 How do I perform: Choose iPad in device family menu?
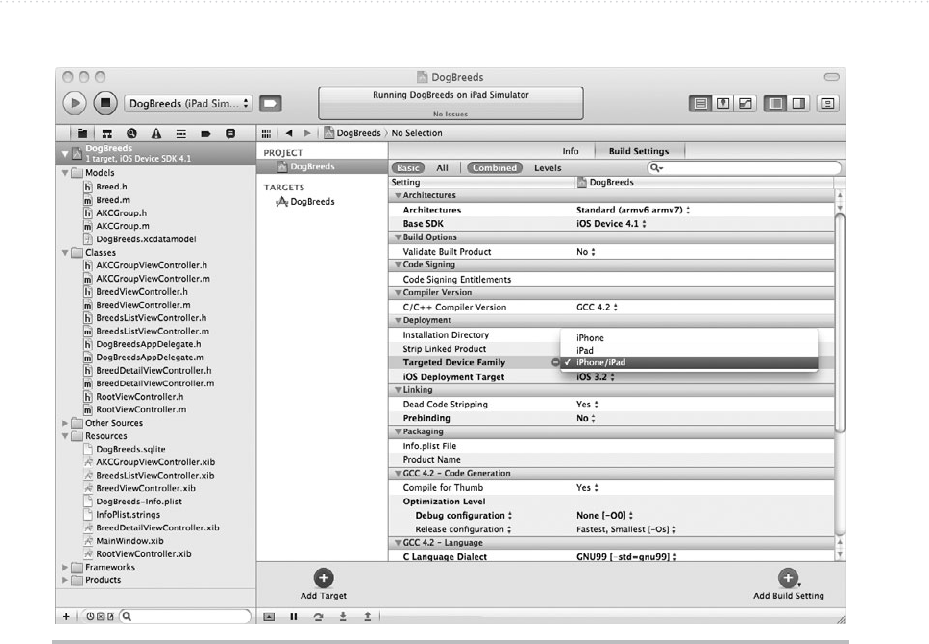(689, 351)
